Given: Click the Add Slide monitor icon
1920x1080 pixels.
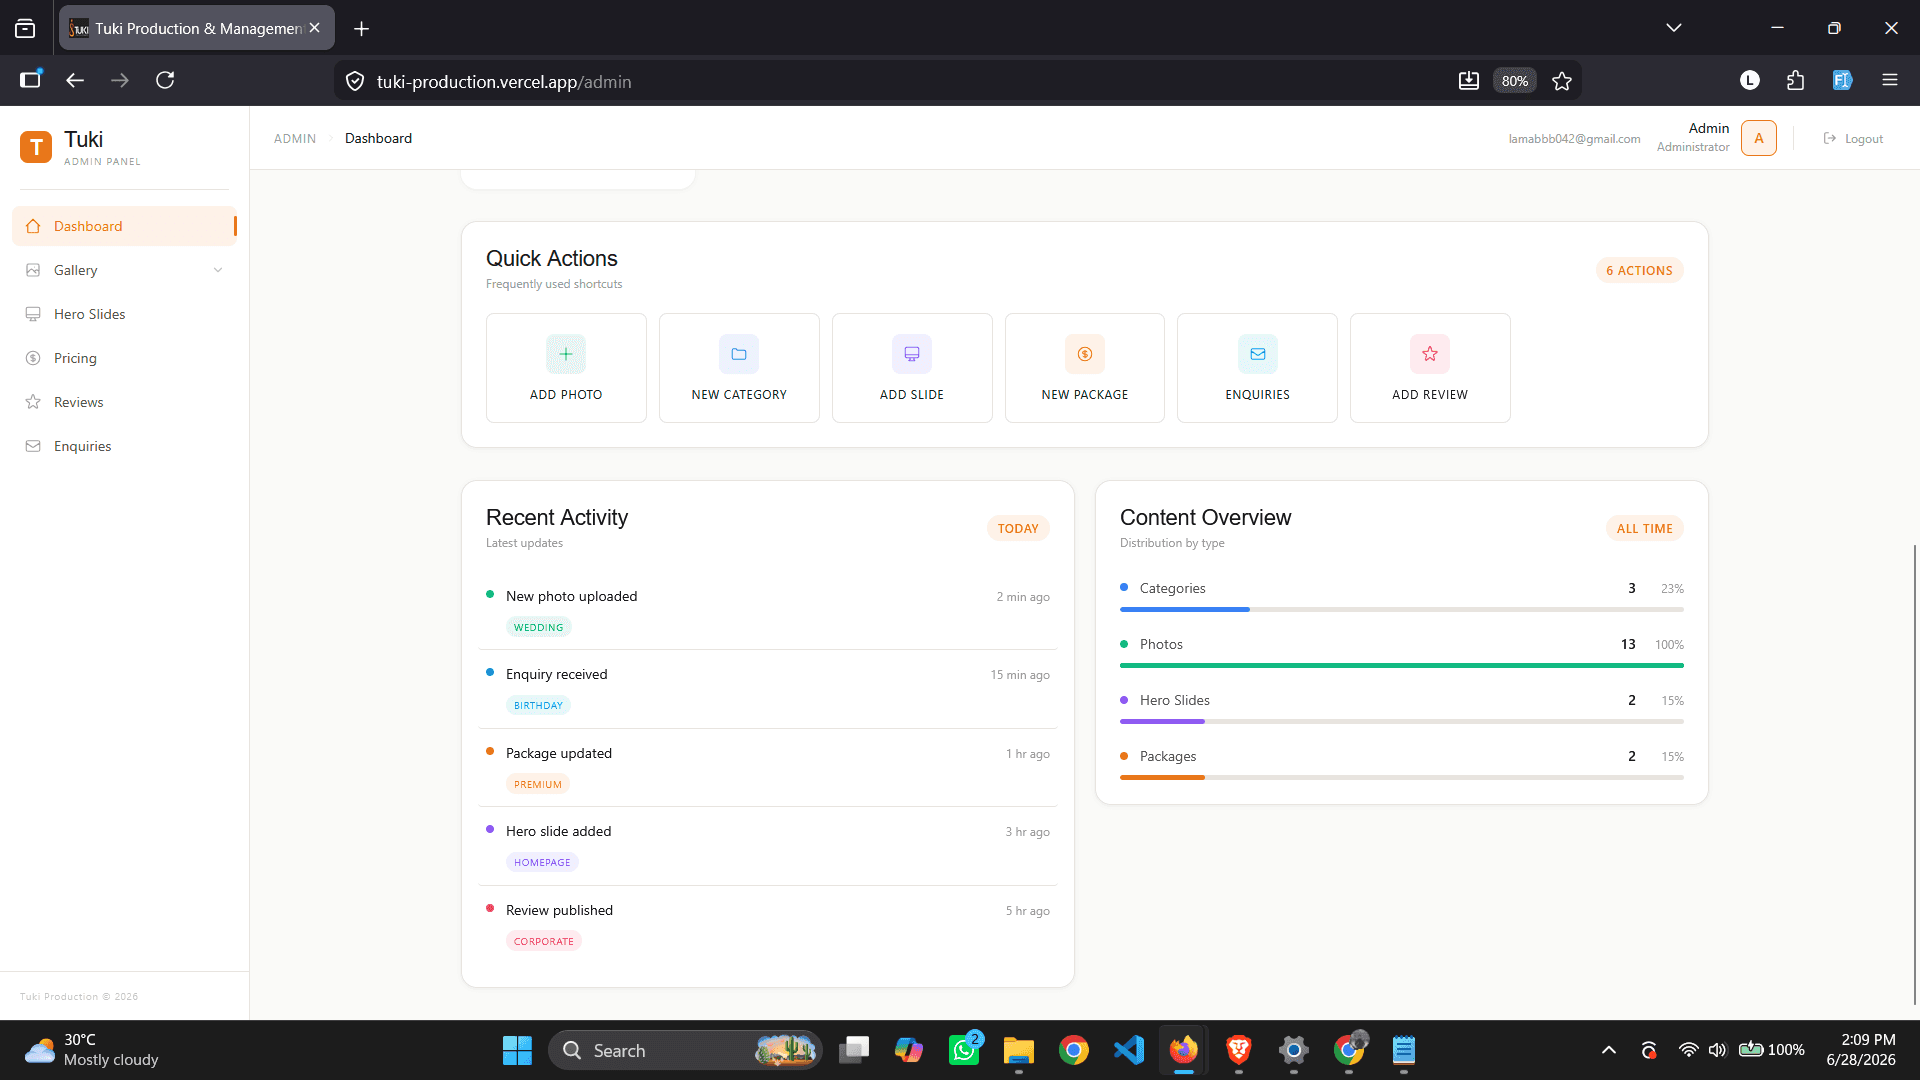Looking at the screenshot, I should pyautogui.click(x=912, y=354).
